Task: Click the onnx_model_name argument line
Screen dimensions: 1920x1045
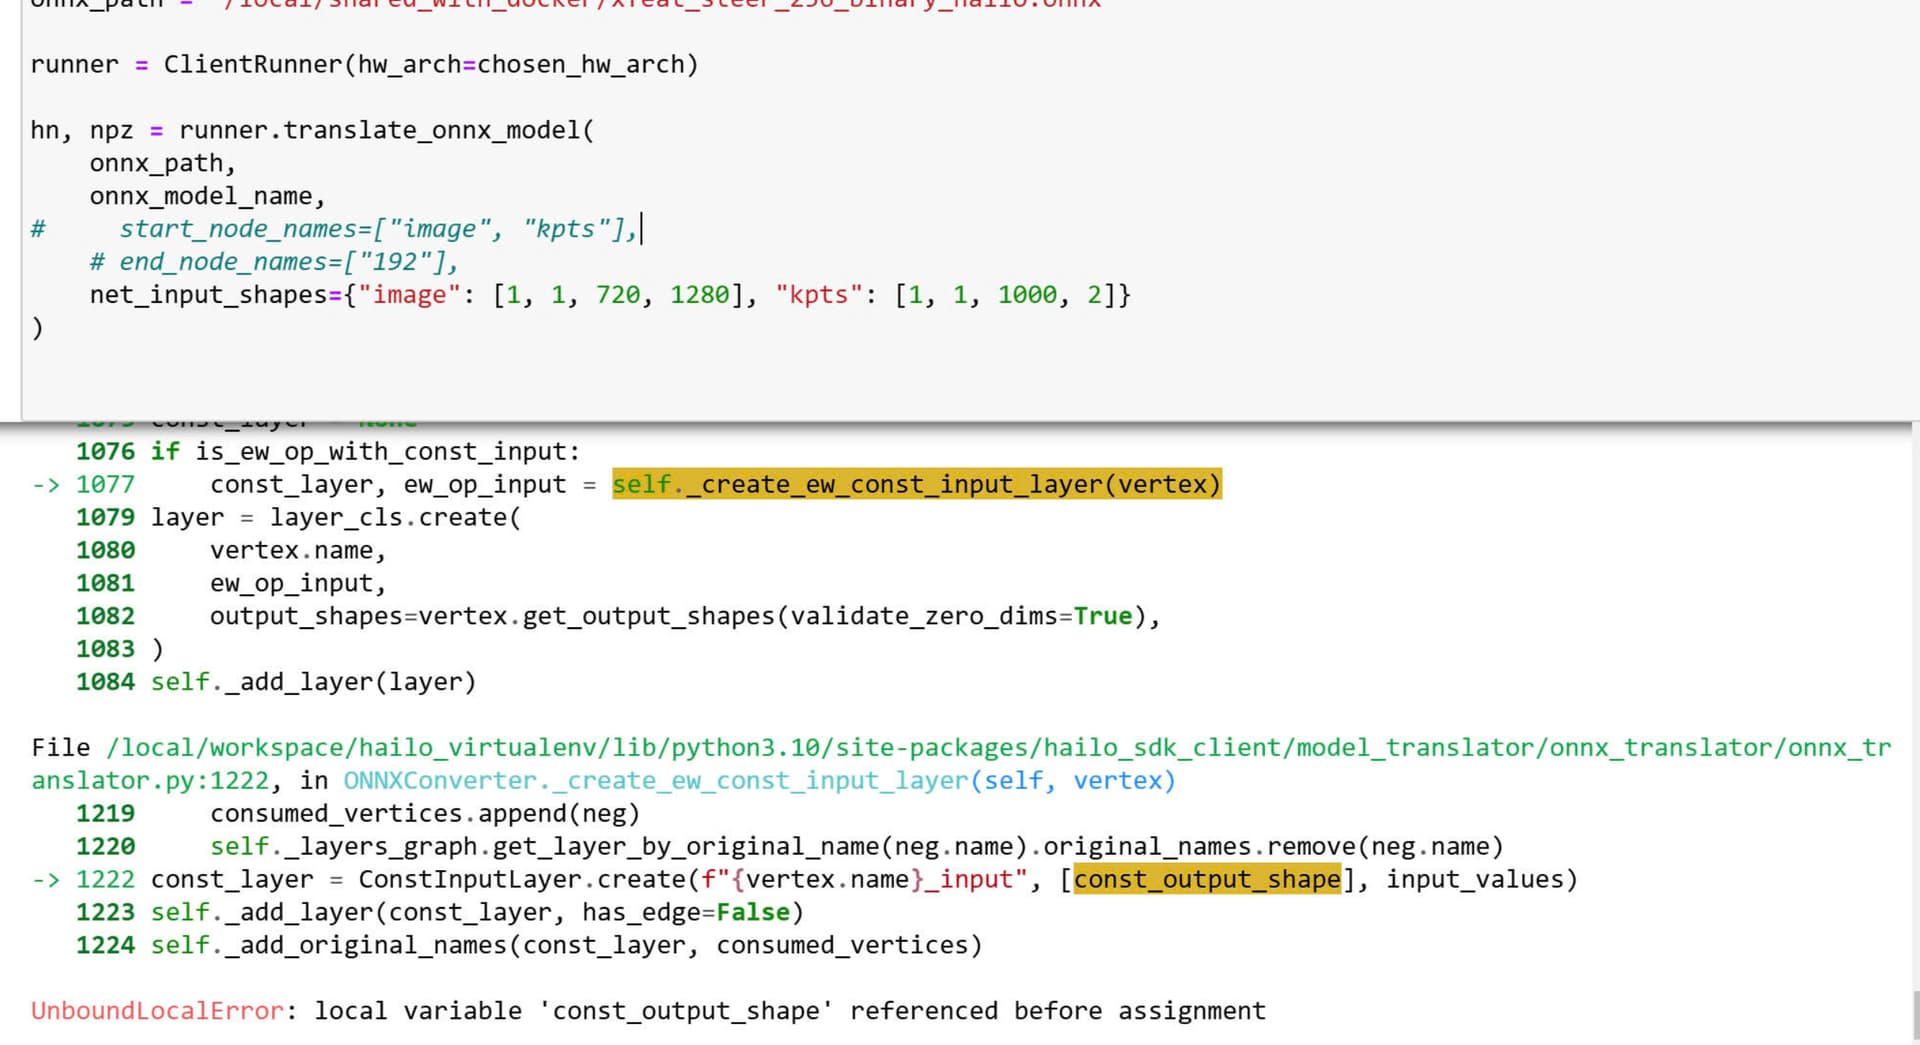Action: (206, 196)
